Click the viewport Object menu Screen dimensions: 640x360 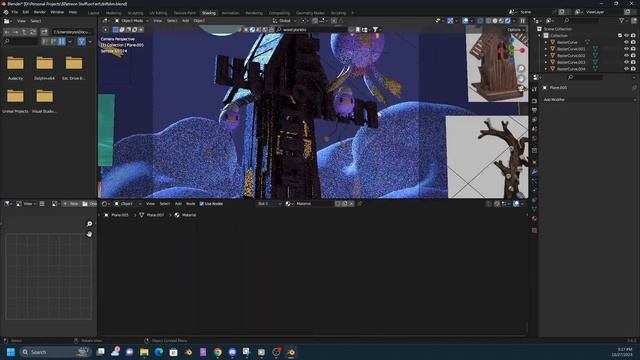199,20
